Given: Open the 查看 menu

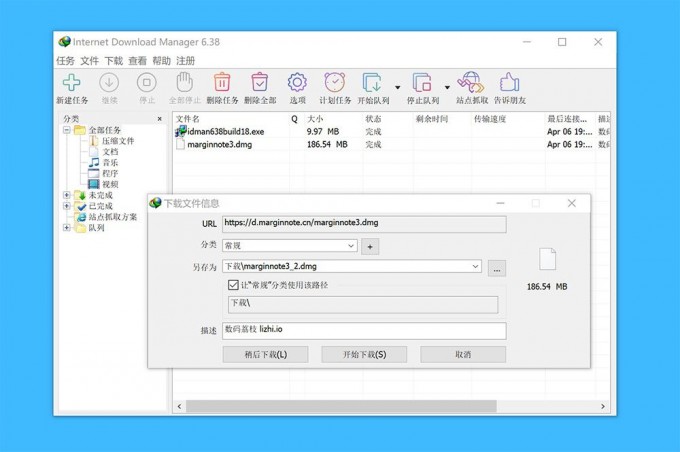Looking at the screenshot, I should (137, 61).
